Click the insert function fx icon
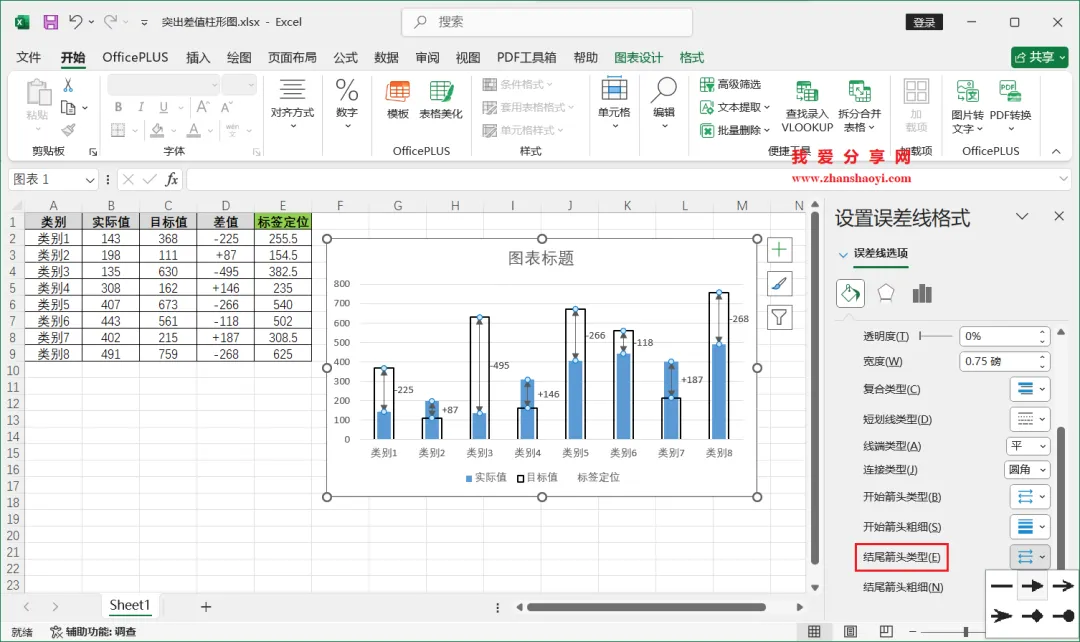Viewport: 1080px width, 642px height. (x=172, y=180)
